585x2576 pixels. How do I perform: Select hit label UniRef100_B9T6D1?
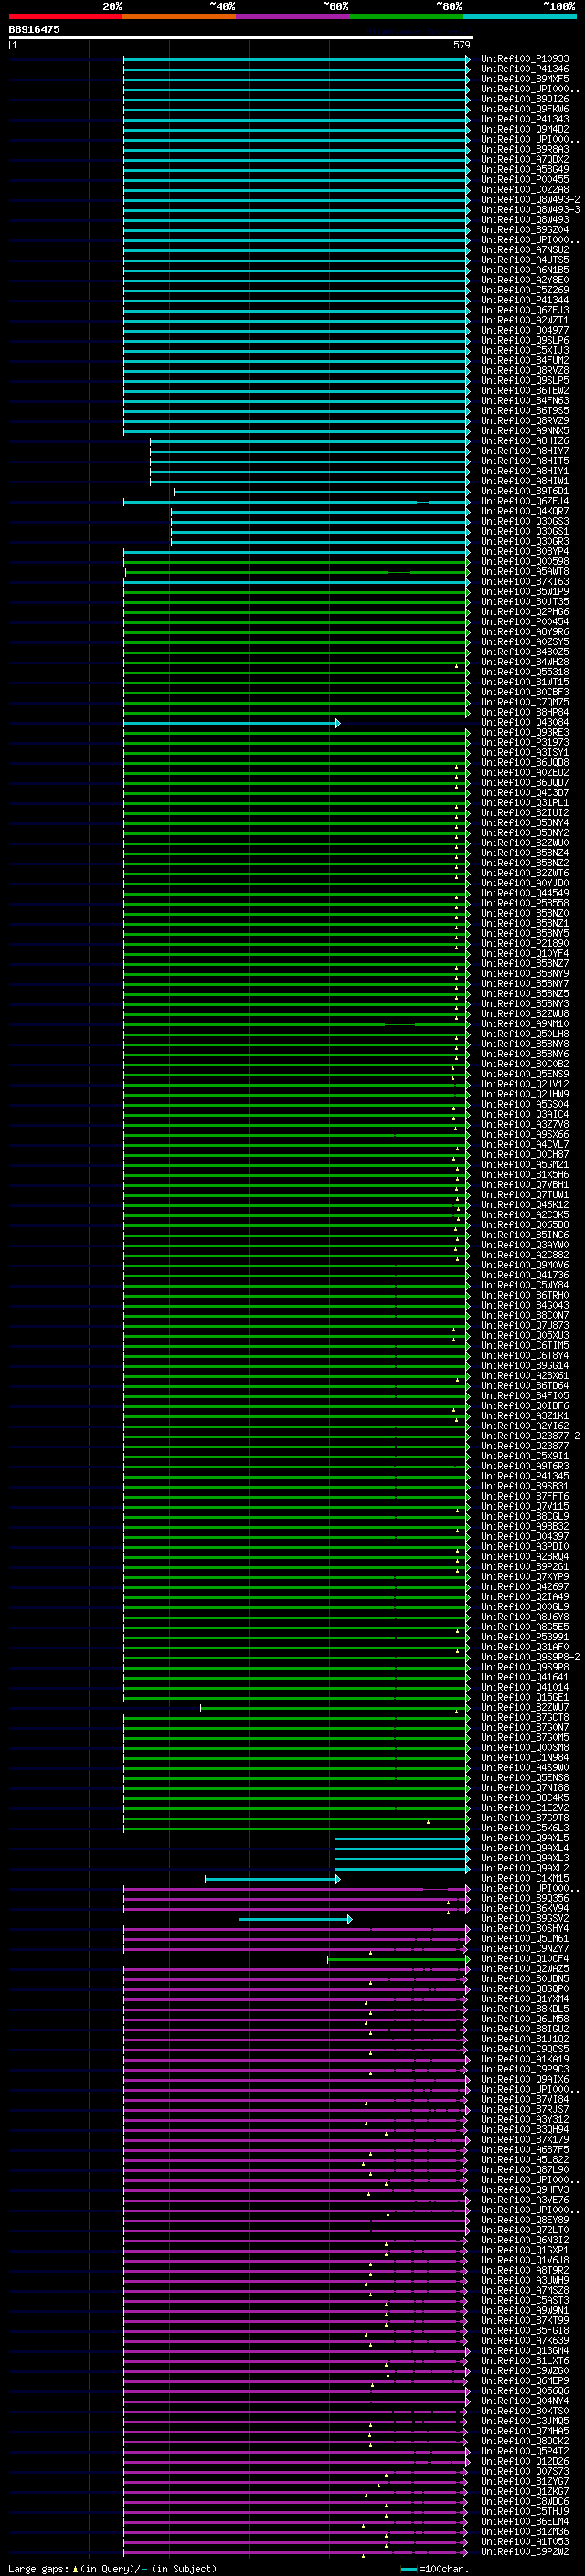tap(525, 491)
